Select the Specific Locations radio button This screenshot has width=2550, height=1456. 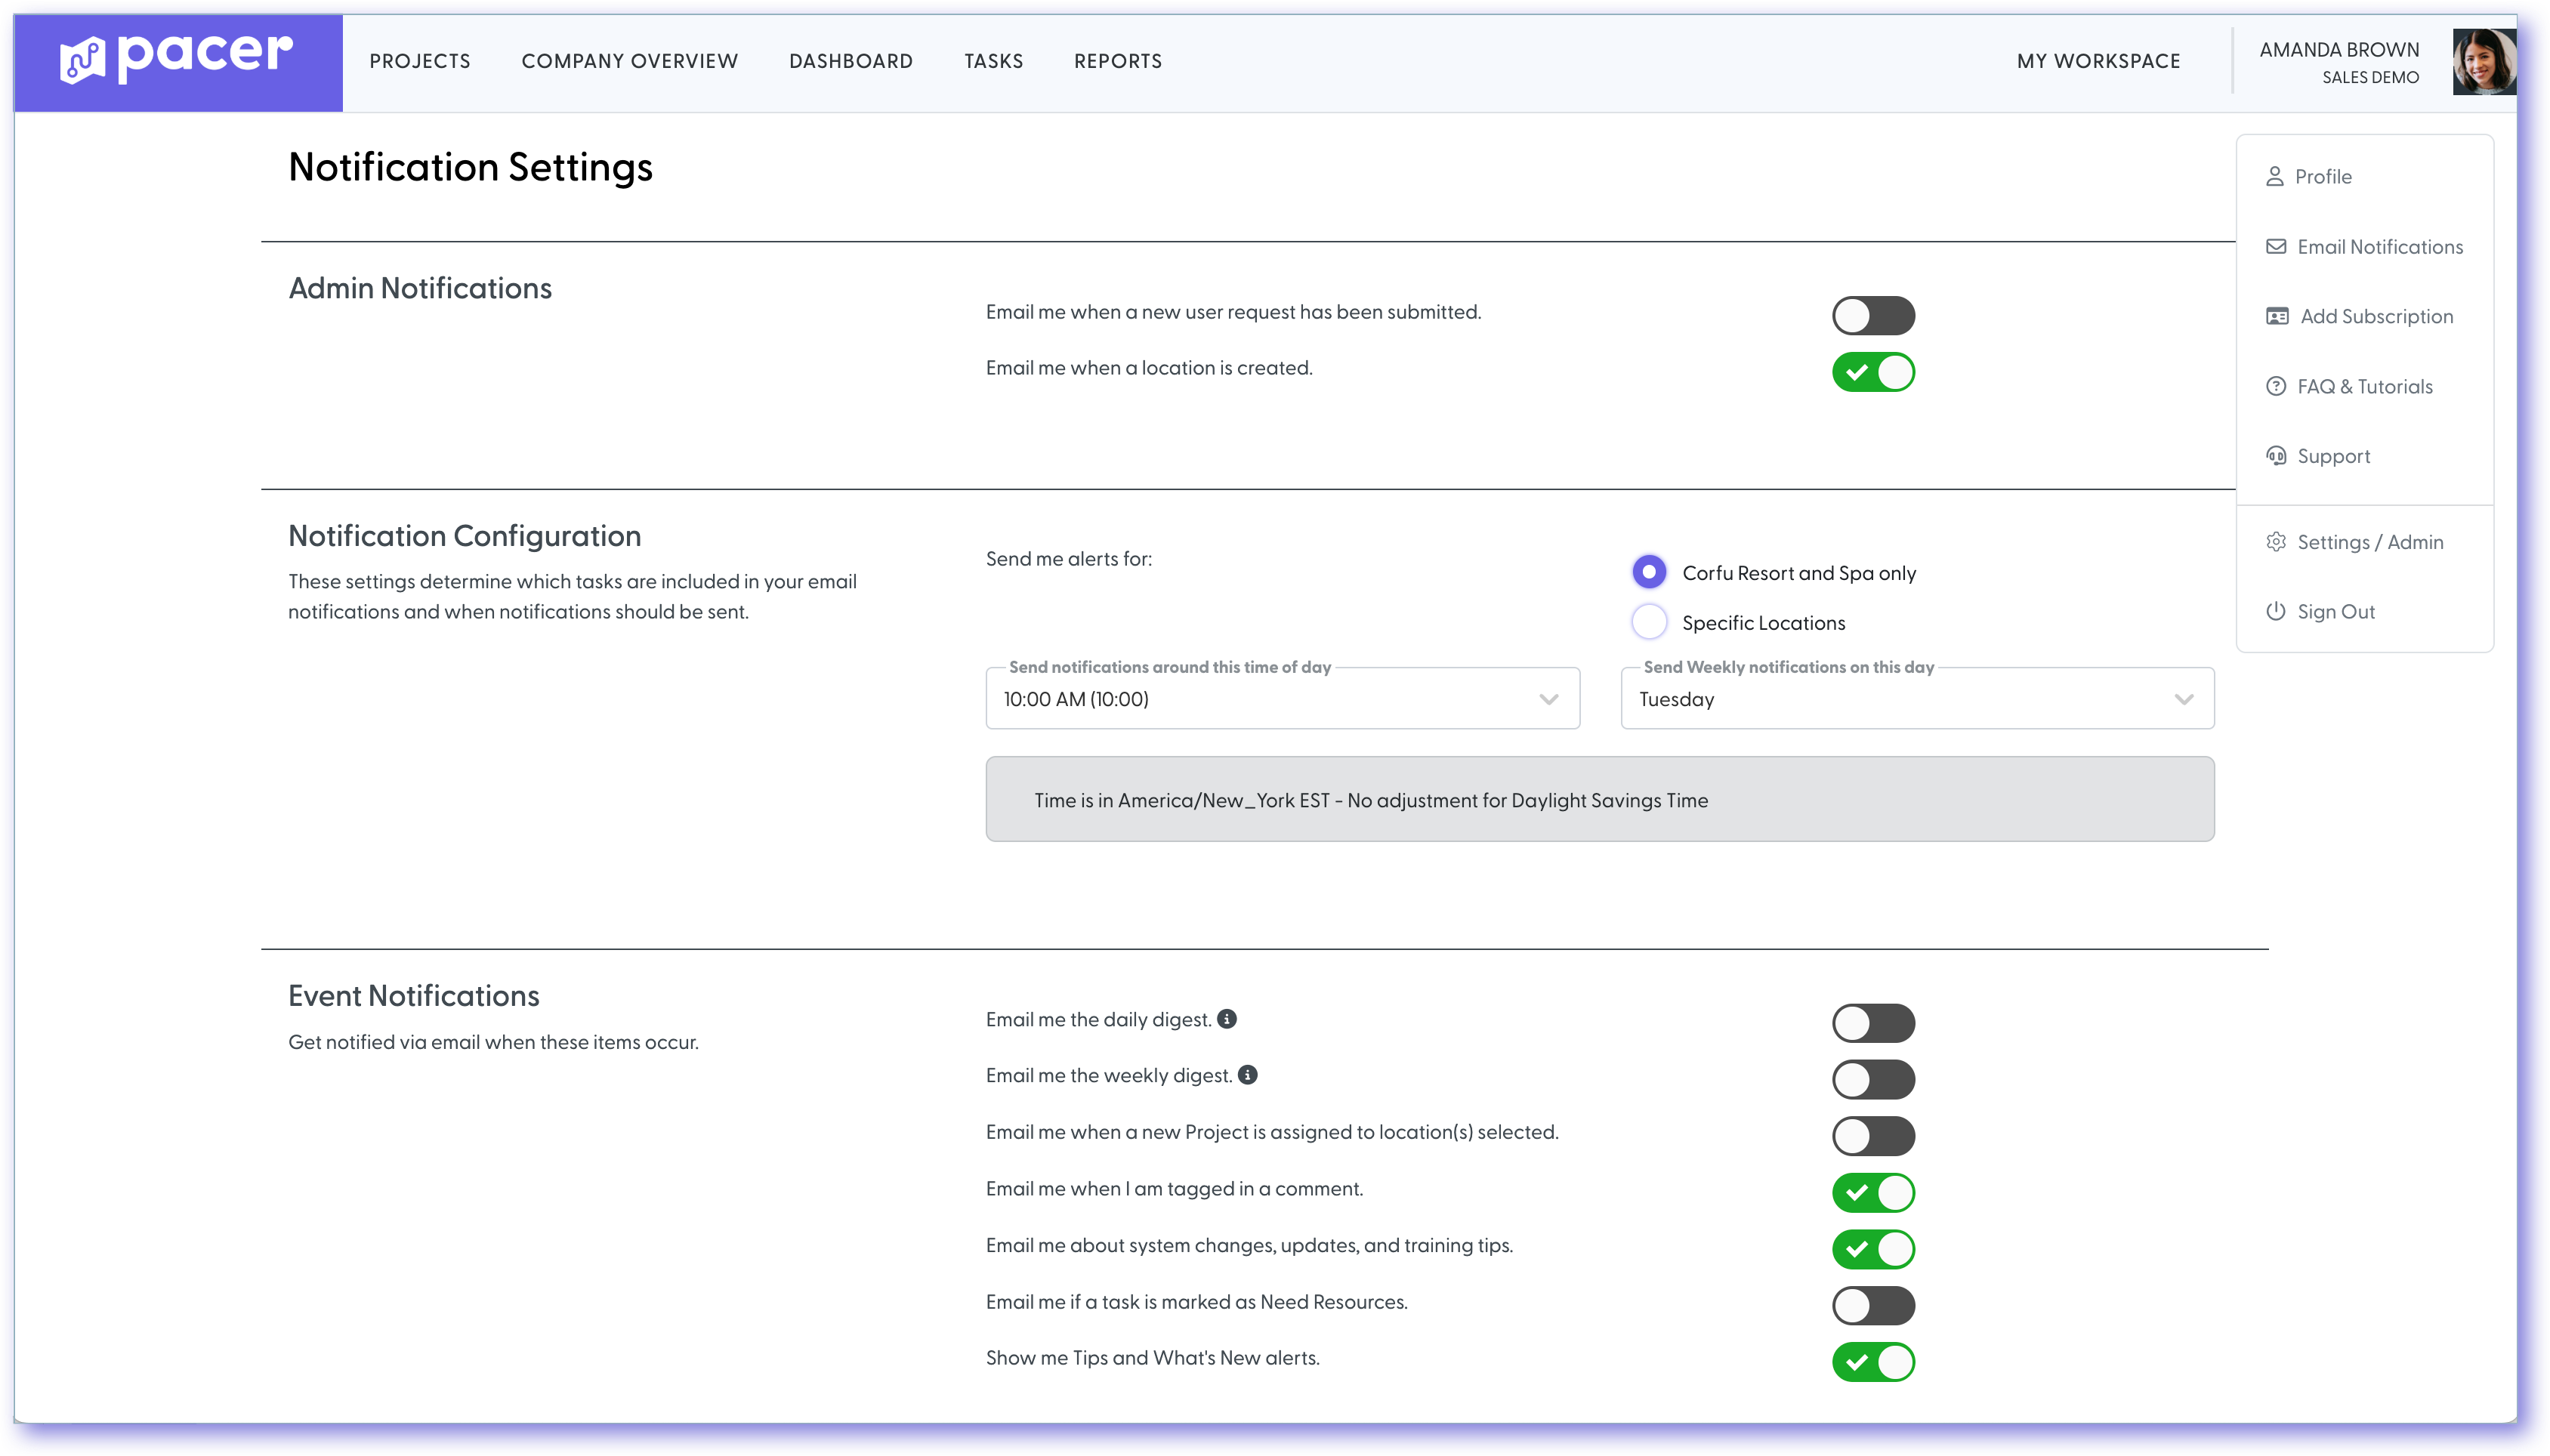point(1649,622)
